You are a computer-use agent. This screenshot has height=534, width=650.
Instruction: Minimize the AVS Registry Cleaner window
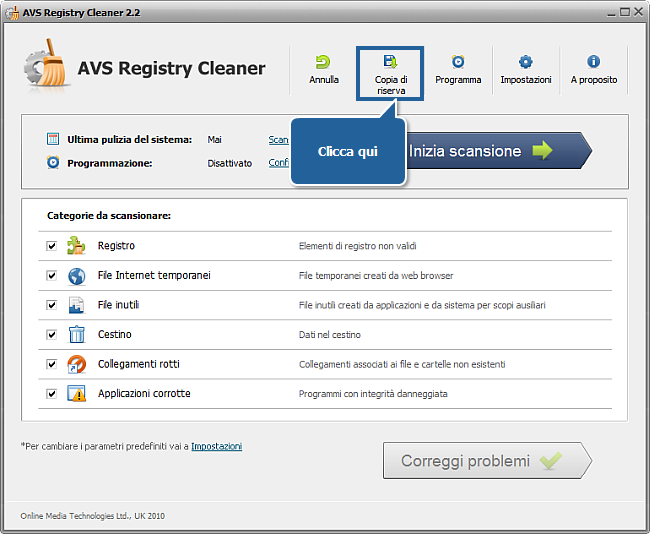(x=611, y=13)
